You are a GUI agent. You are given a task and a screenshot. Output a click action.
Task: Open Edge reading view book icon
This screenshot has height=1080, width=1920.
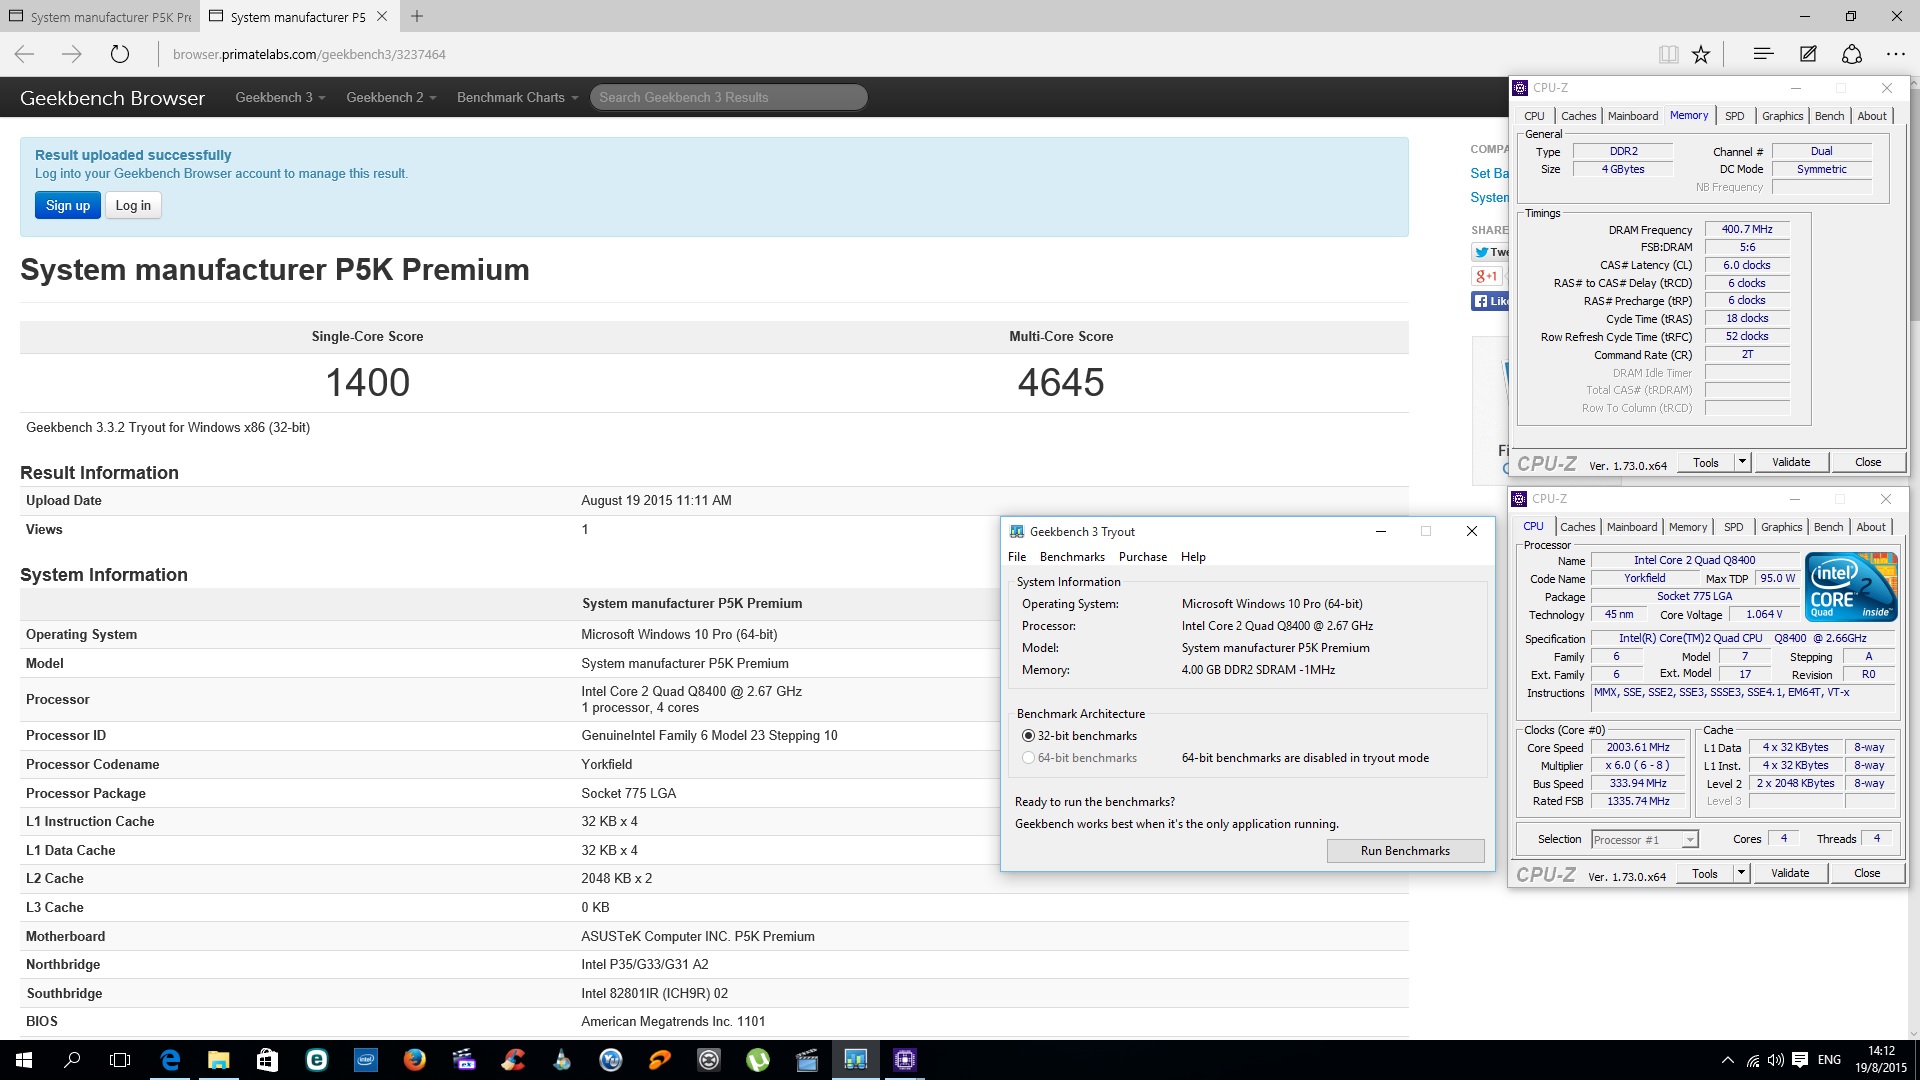pyautogui.click(x=1668, y=54)
